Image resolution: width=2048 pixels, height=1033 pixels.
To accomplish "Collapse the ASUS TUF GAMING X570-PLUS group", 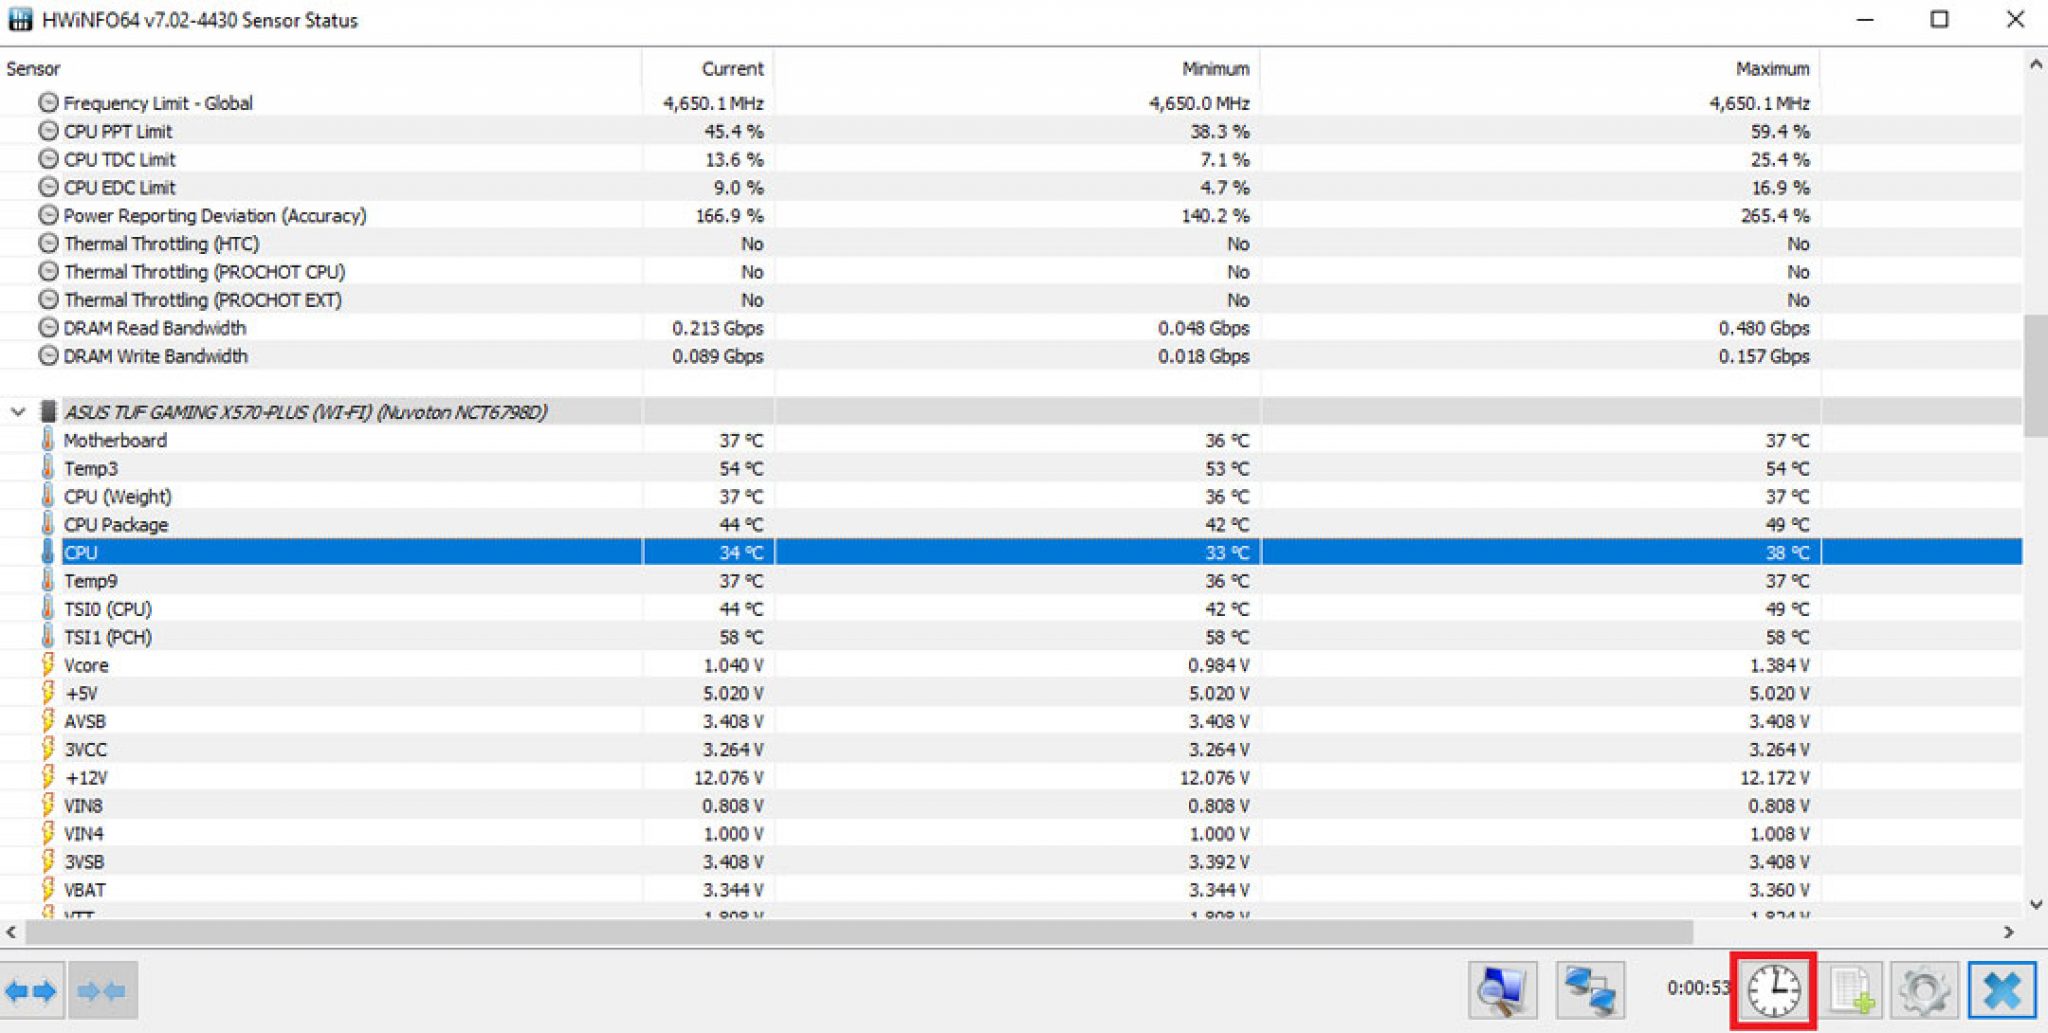I will 18,412.
